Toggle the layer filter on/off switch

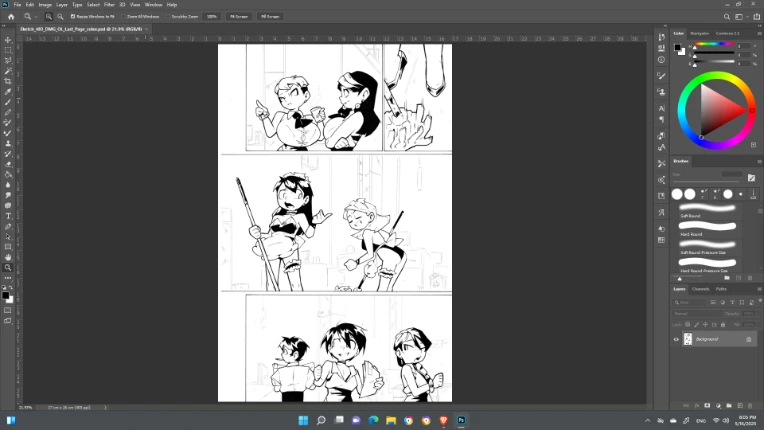(760, 301)
